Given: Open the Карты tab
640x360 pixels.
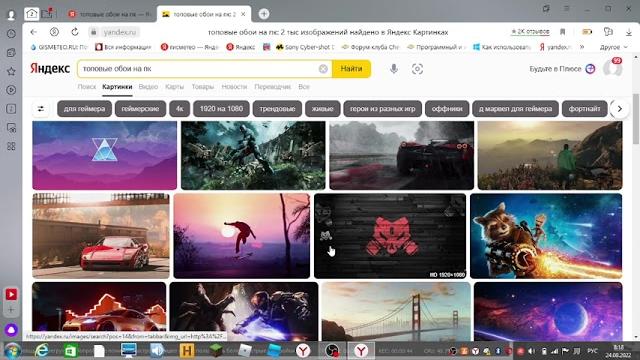Looking at the screenshot, I should pos(174,87).
